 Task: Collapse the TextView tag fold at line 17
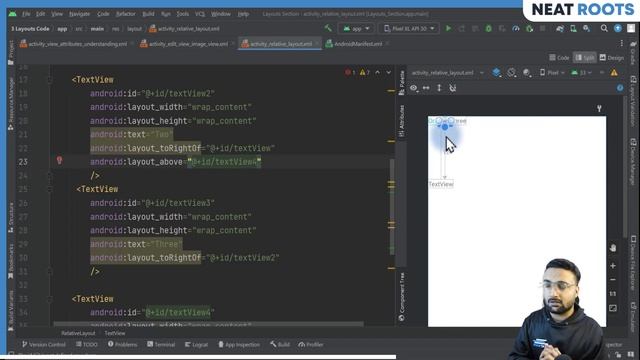50,80
